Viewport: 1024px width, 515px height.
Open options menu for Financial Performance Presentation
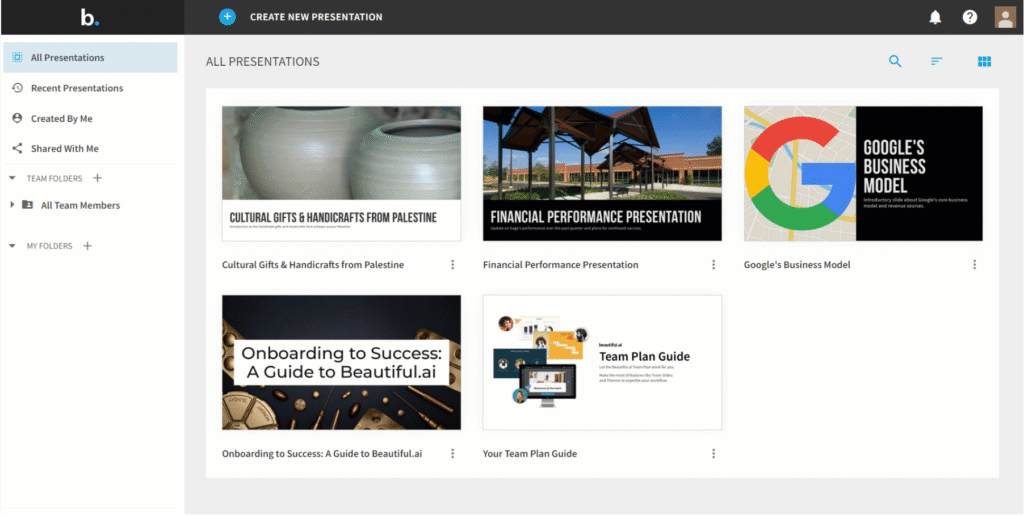[713, 265]
